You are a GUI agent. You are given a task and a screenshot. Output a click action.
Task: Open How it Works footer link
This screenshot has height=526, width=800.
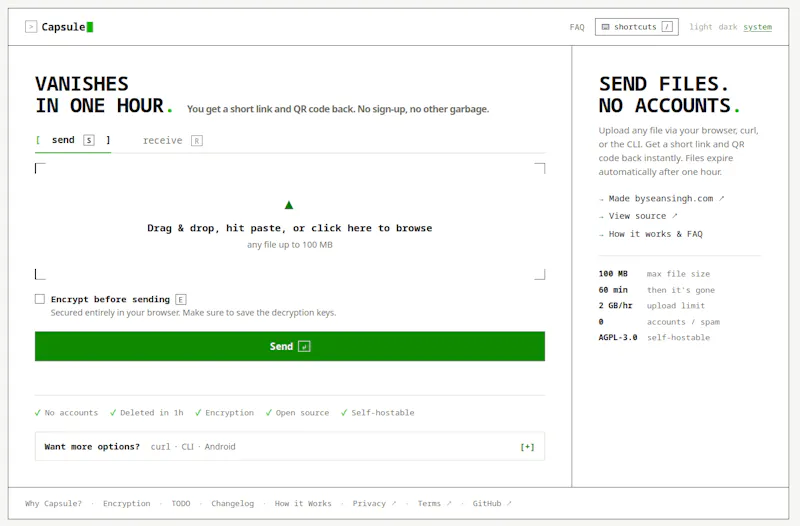point(303,504)
